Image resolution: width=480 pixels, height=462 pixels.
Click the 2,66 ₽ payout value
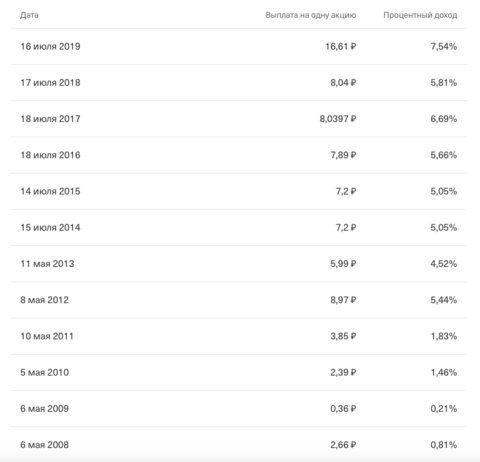coord(343,445)
